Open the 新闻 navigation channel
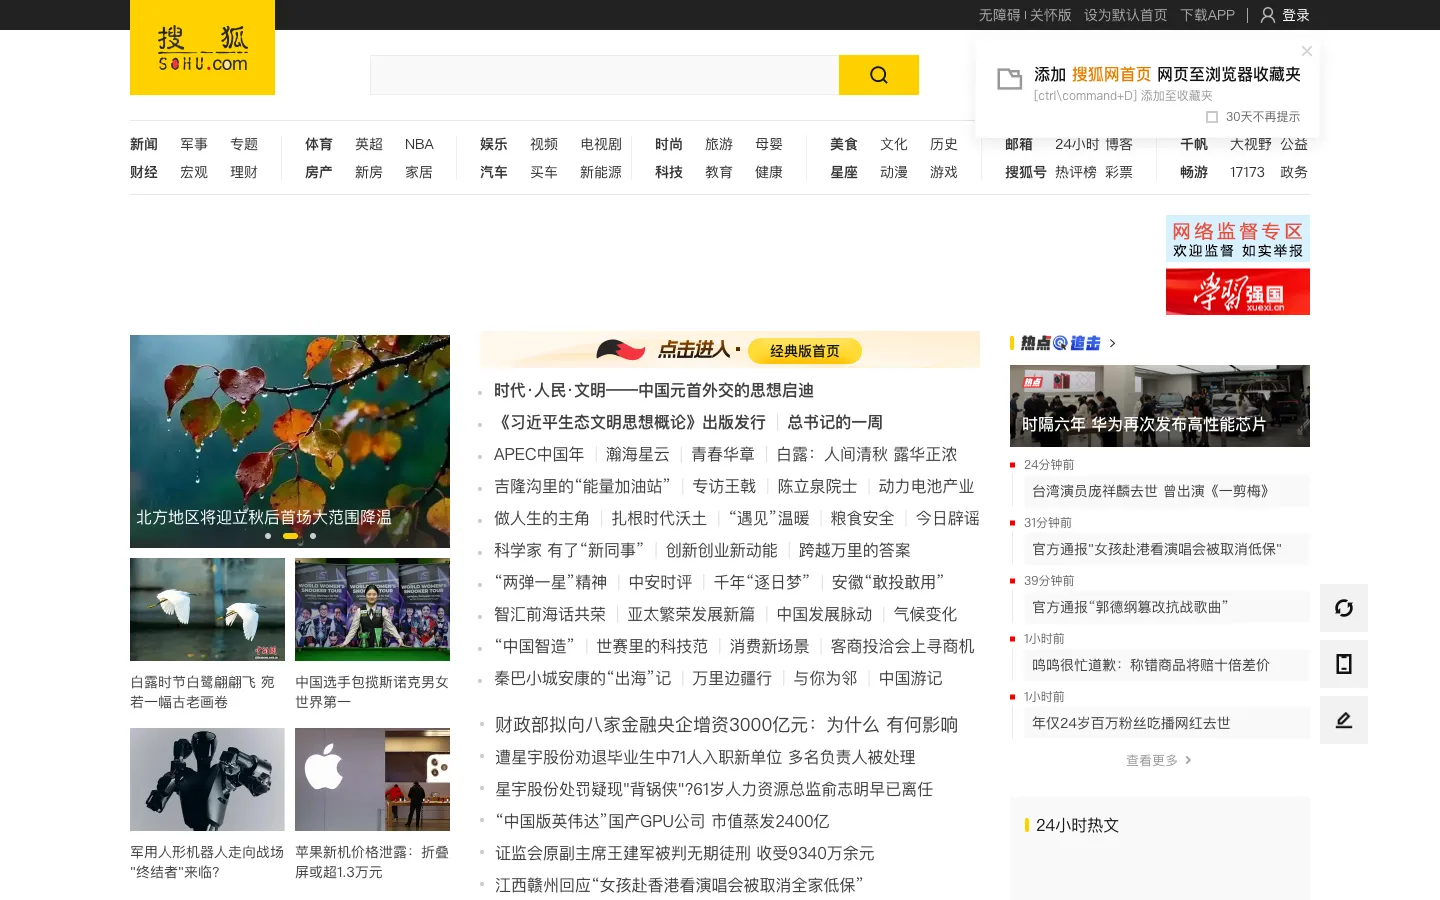The image size is (1440, 900). (144, 144)
